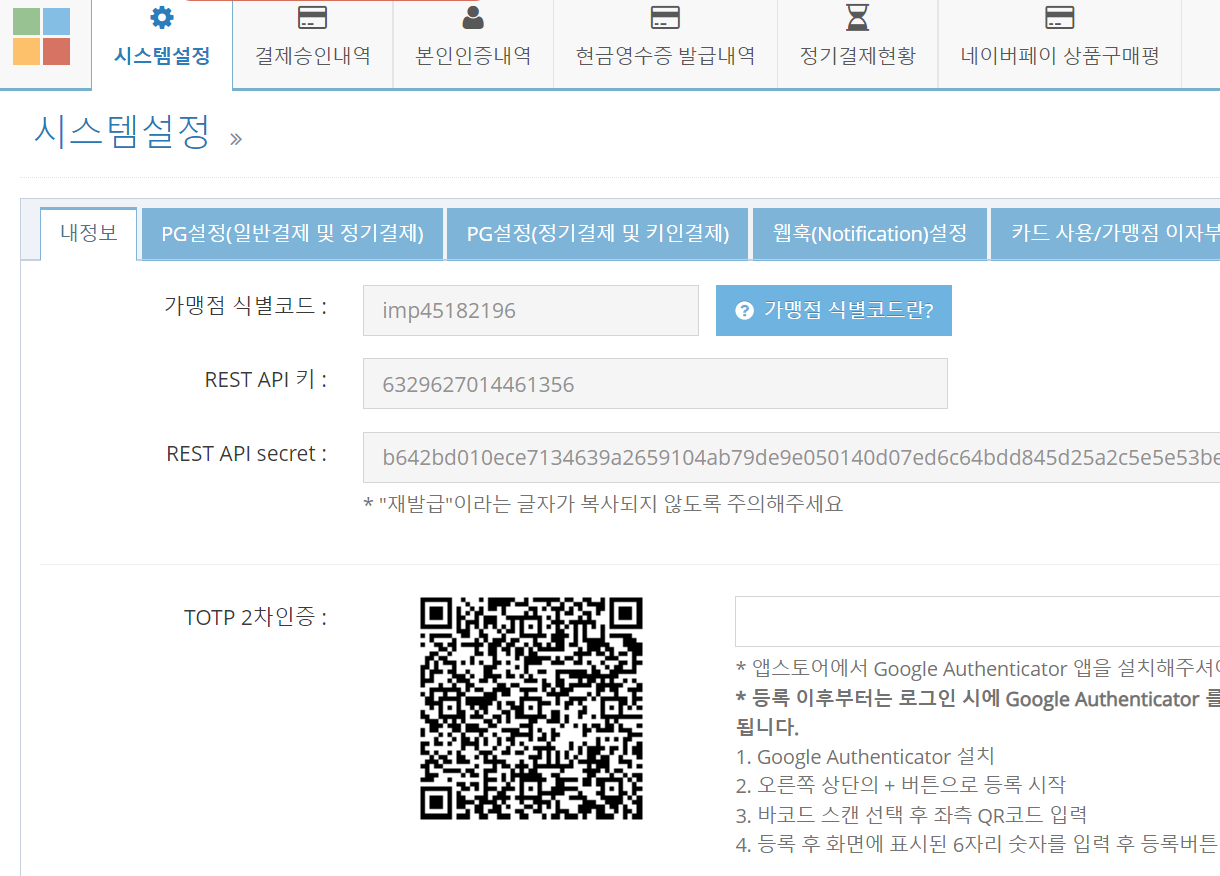Screen dimensions: 1220x876
Task: Click the "재발급" copy warning note
Action: (x=604, y=504)
